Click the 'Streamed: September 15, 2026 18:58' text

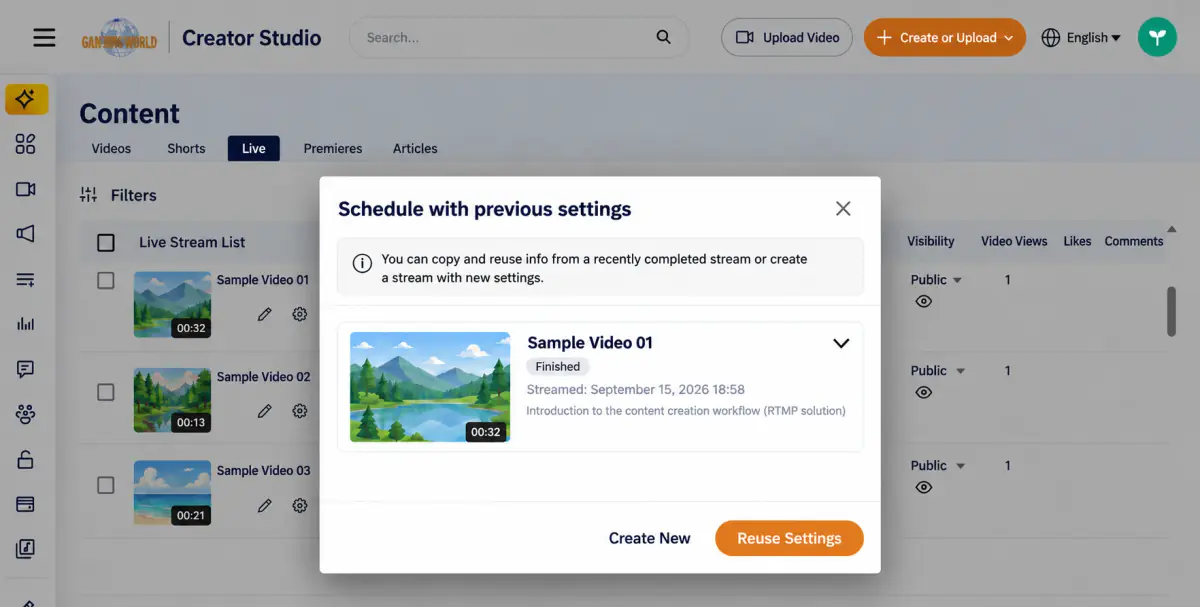coord(636,389)
